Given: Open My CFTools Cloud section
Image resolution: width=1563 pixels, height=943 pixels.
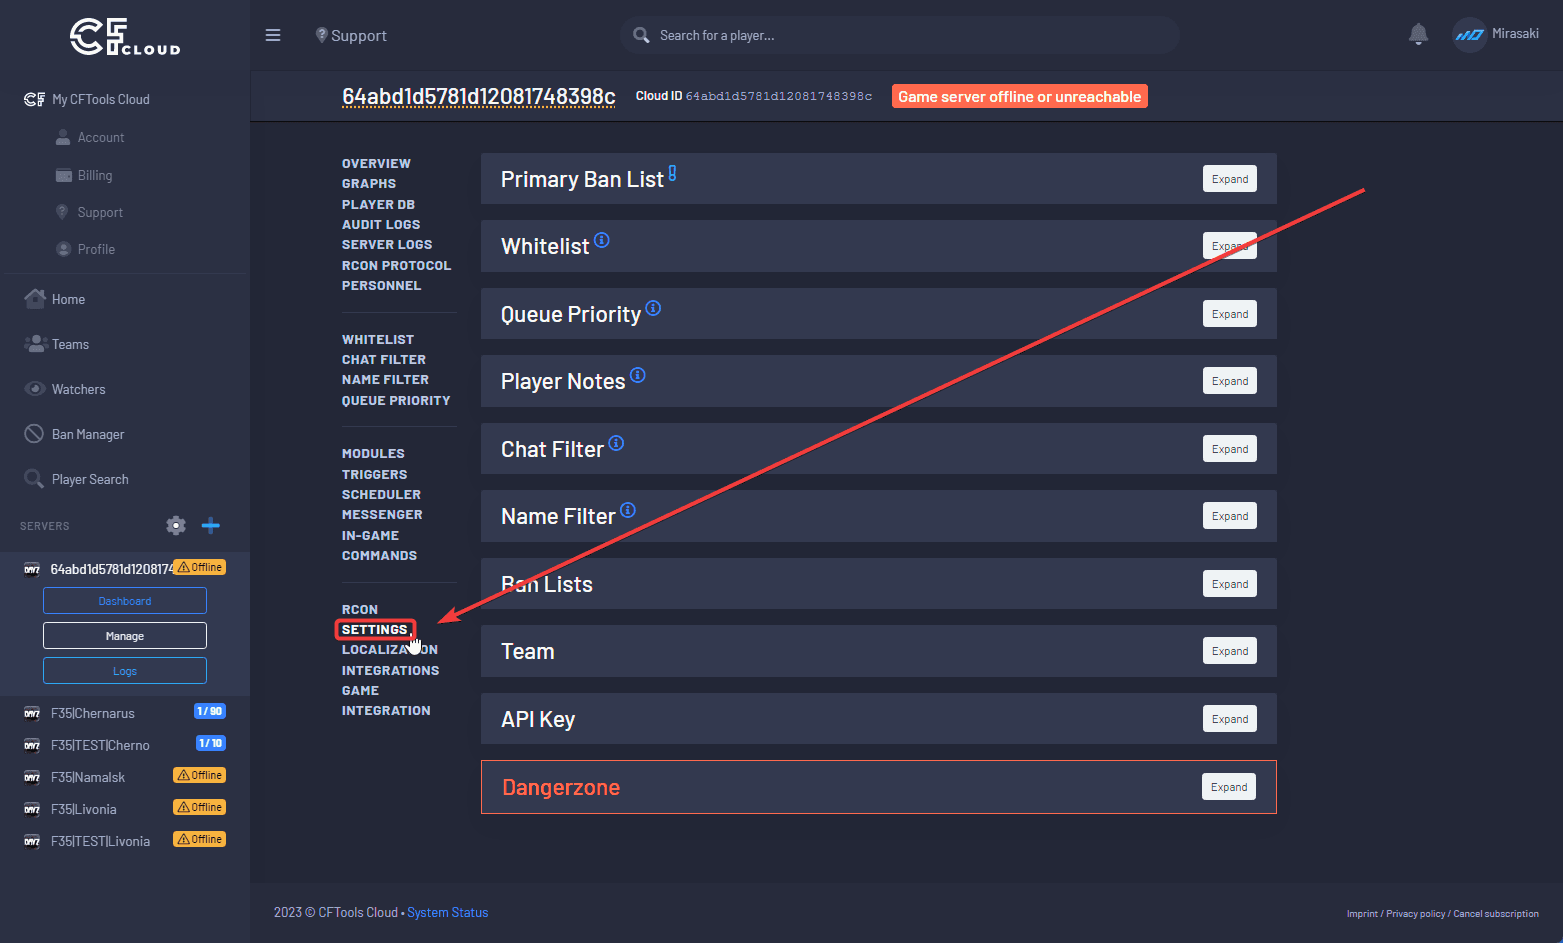Looking at the screenshot, I should [100, 99].
